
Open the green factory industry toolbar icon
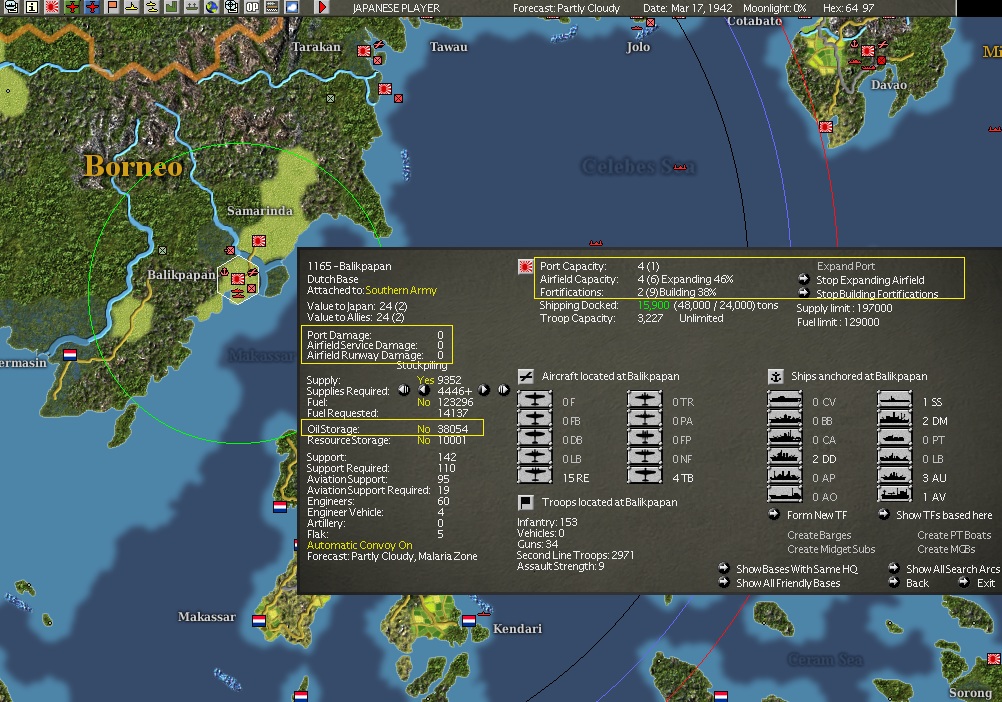tap(171, 7)
